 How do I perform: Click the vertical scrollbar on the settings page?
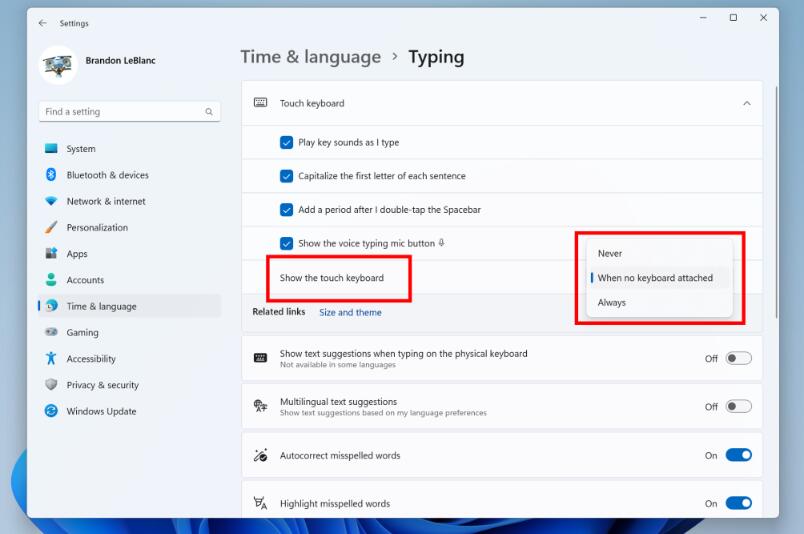(x=776, y=203)
